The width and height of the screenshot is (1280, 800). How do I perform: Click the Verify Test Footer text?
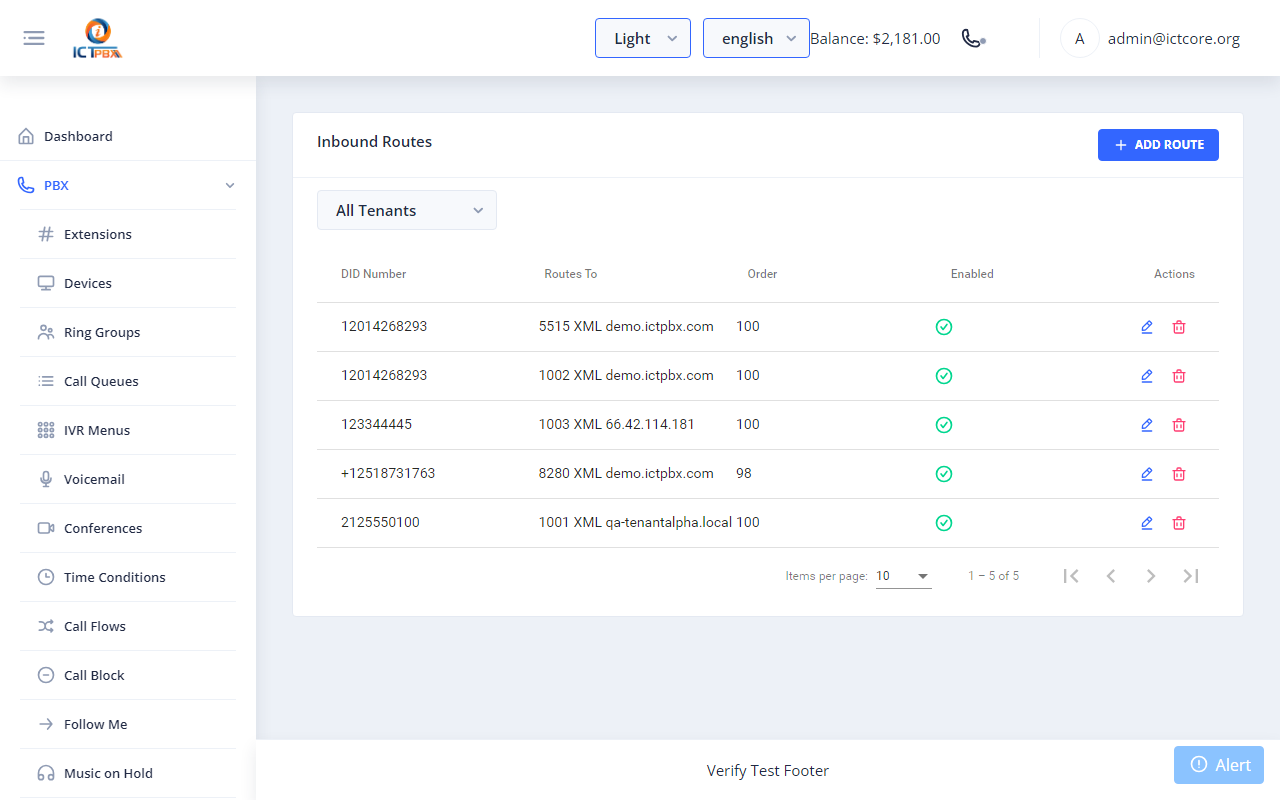coord(768,770)
